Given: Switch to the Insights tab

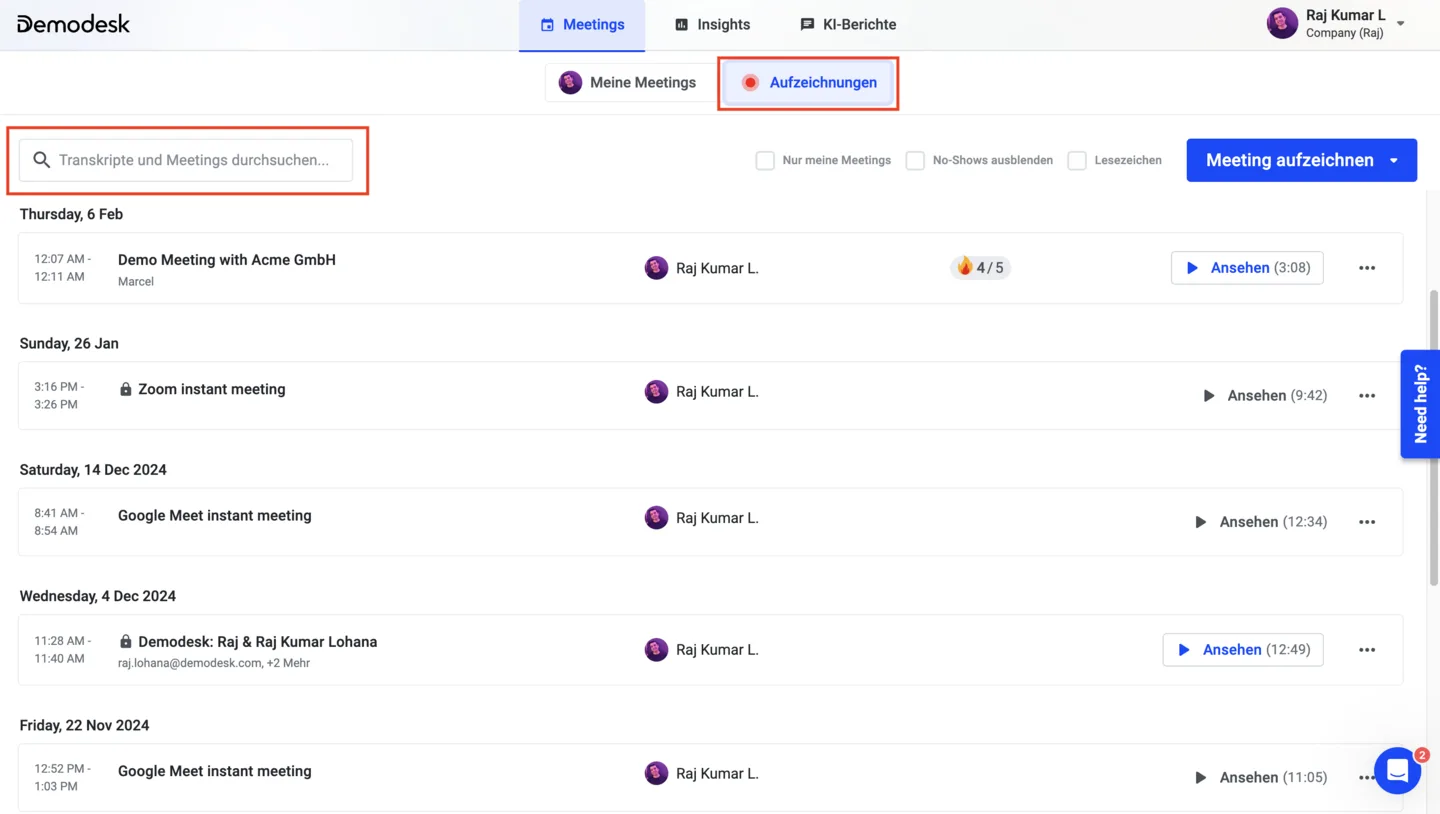Looking at the screenshot, I should click(712, 25).
